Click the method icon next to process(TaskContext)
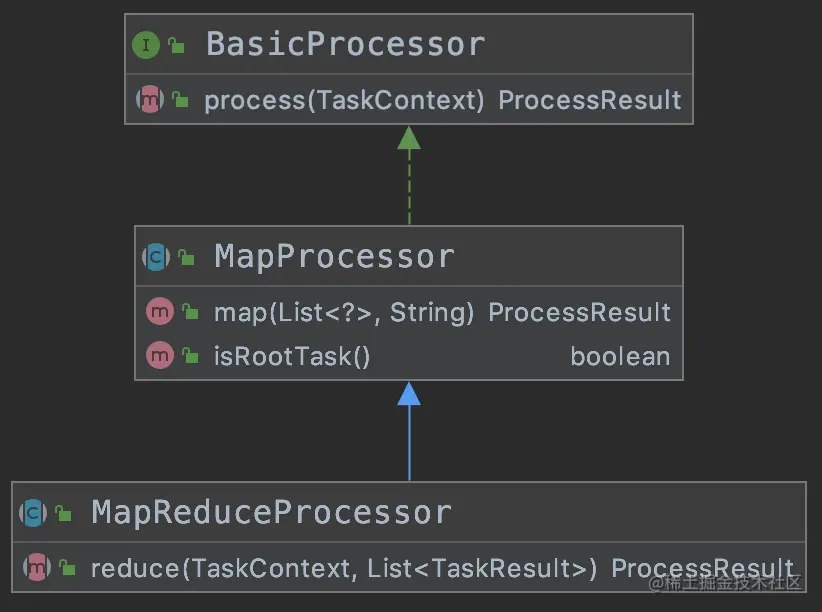822x612 pixels. 149,100
